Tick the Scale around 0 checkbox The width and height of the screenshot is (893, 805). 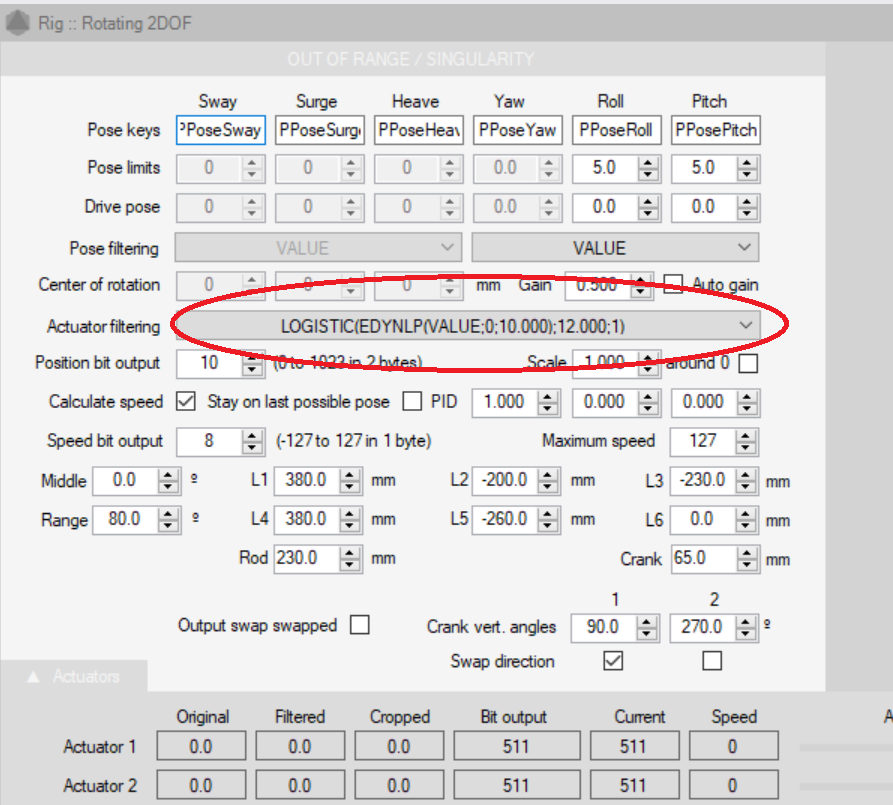point(747,363)
